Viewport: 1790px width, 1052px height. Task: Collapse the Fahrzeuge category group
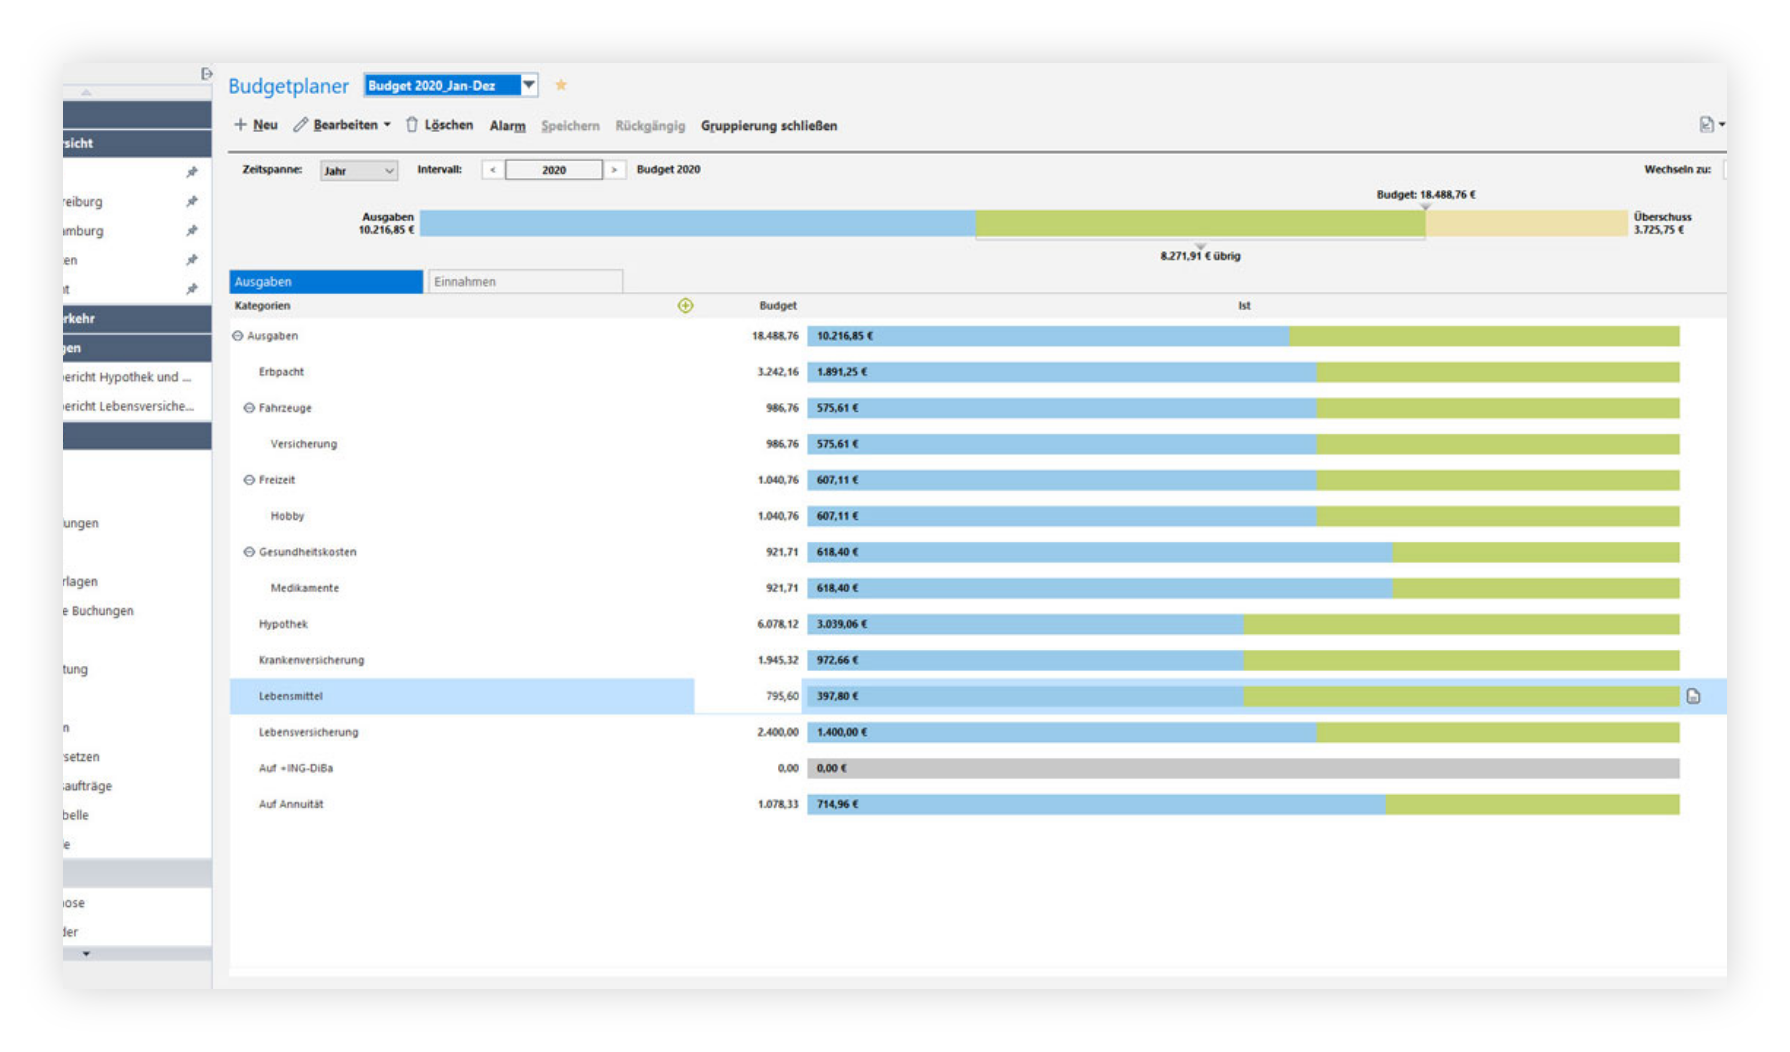click(x=250, y=408)
